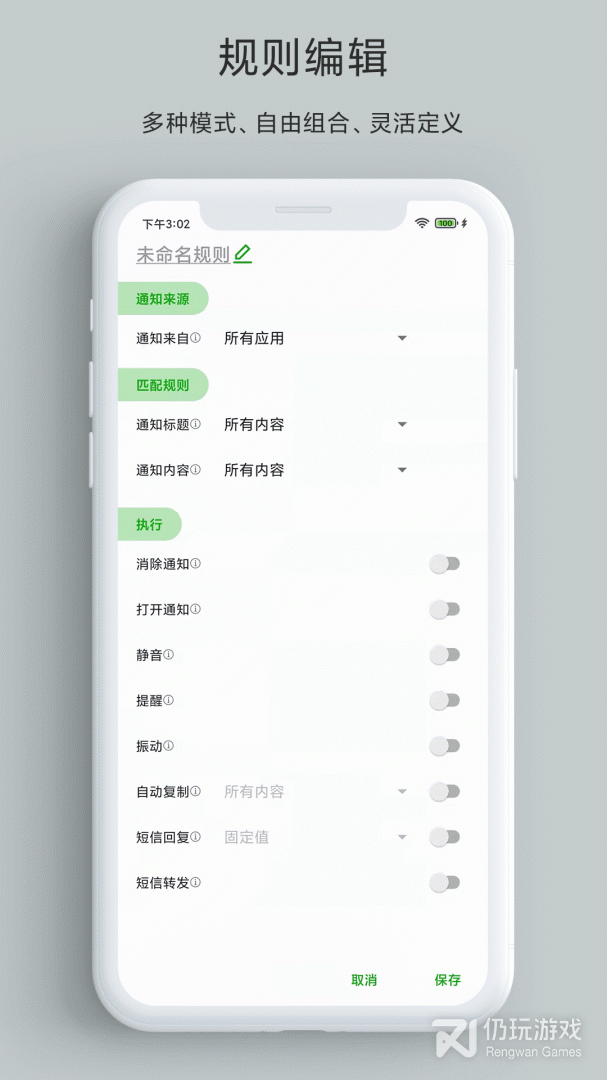Screen dimensions: 607x1080
Task: Toggle the 打开通知 switch
Action: [444, 610]
